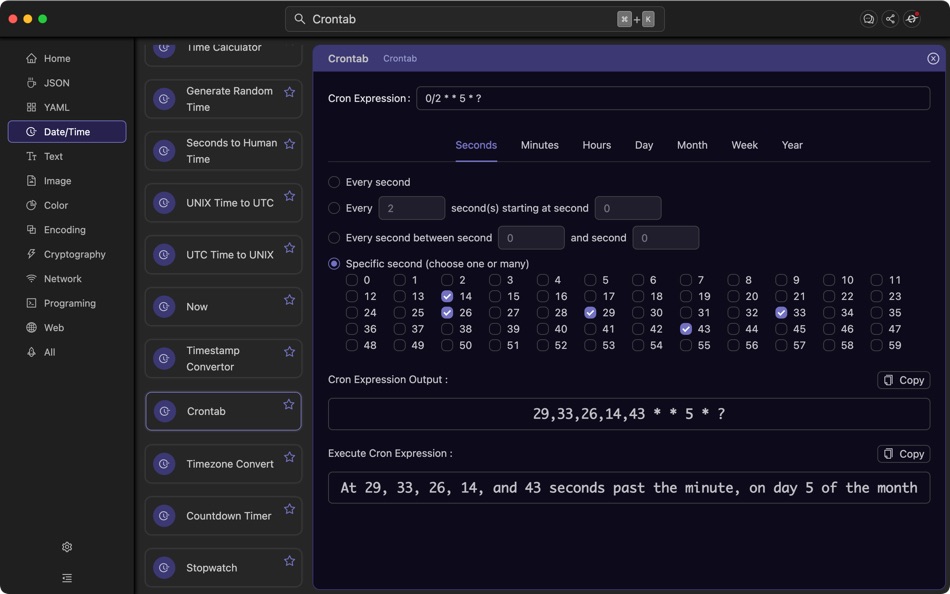Uncheck second 14
This screenshot has height=594, width=950.
(x=447, y=296)
